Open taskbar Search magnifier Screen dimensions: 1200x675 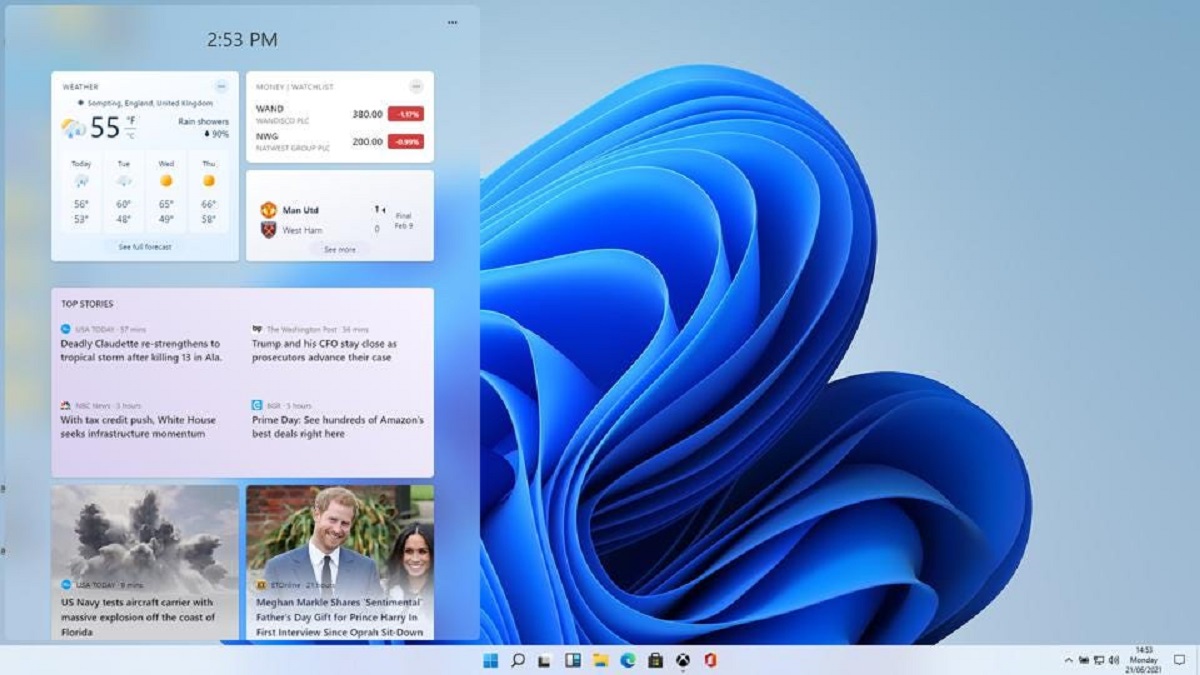[x=518, y=660]
